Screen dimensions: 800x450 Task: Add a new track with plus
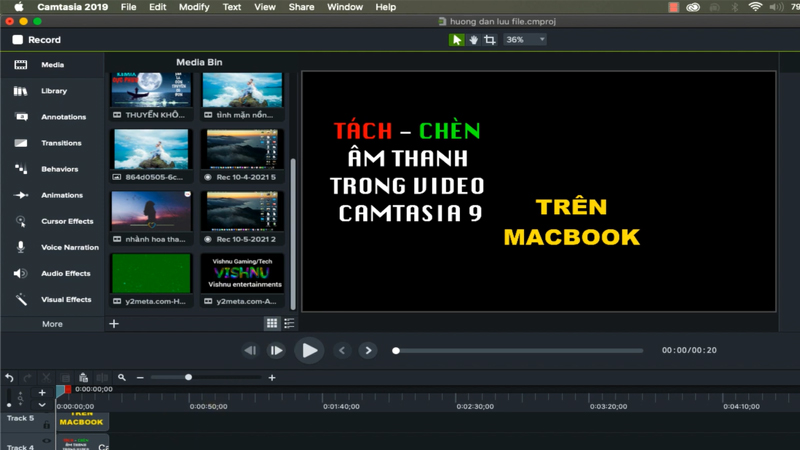tap(42, 392)
